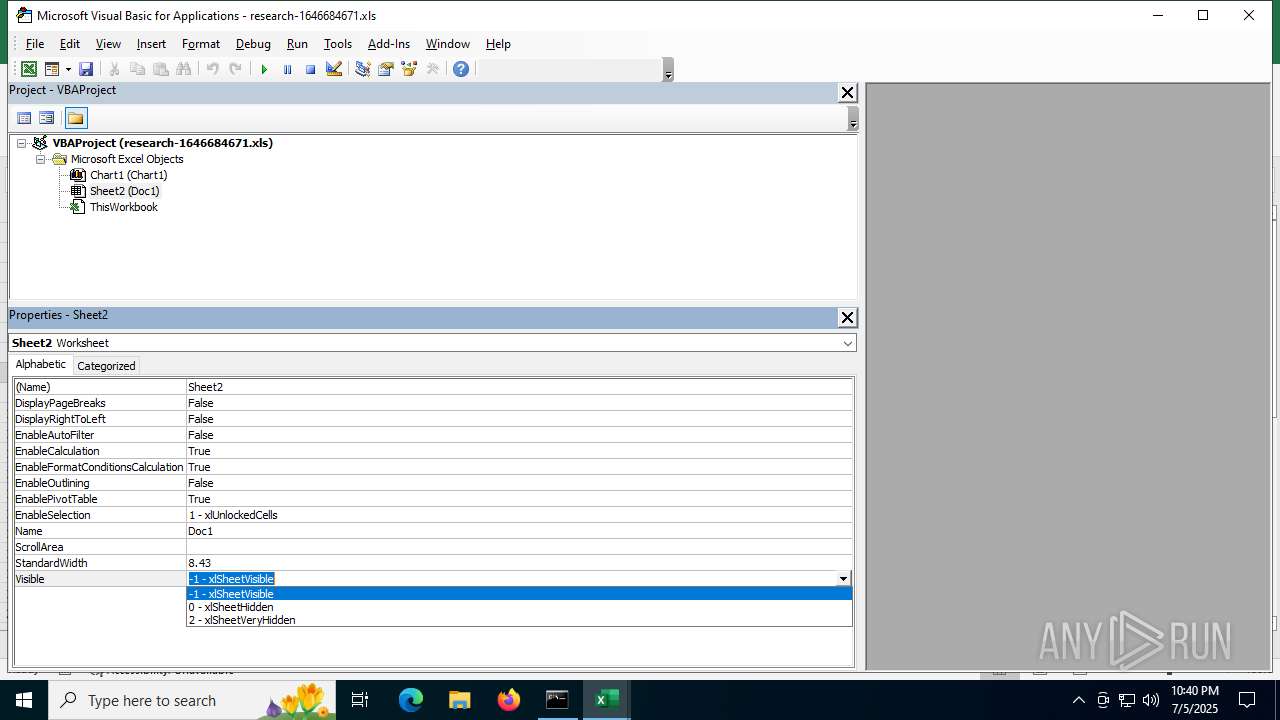
Task: Save the workbook with the floppy icon
Action: tap(86, 69)
